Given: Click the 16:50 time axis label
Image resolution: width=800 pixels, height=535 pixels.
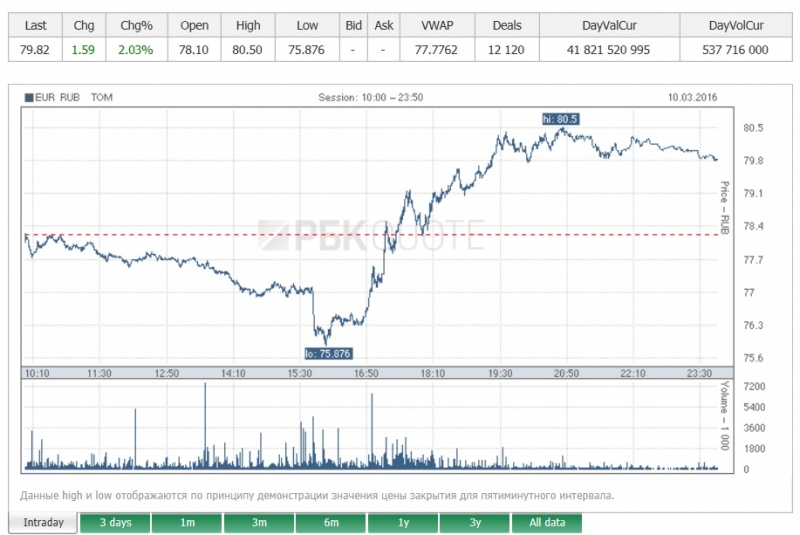Looking at the screenshot, I should (367, 373).
